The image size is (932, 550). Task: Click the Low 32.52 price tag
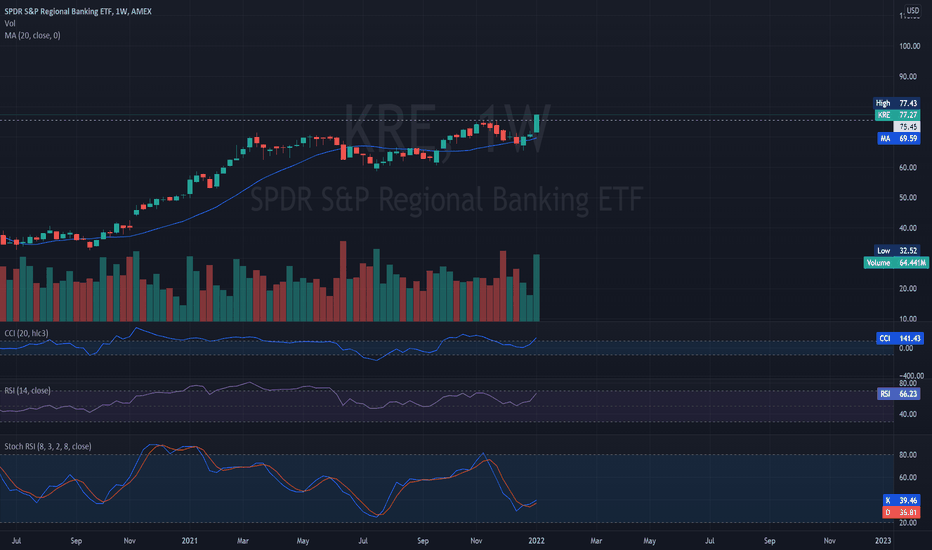(897, 250)
